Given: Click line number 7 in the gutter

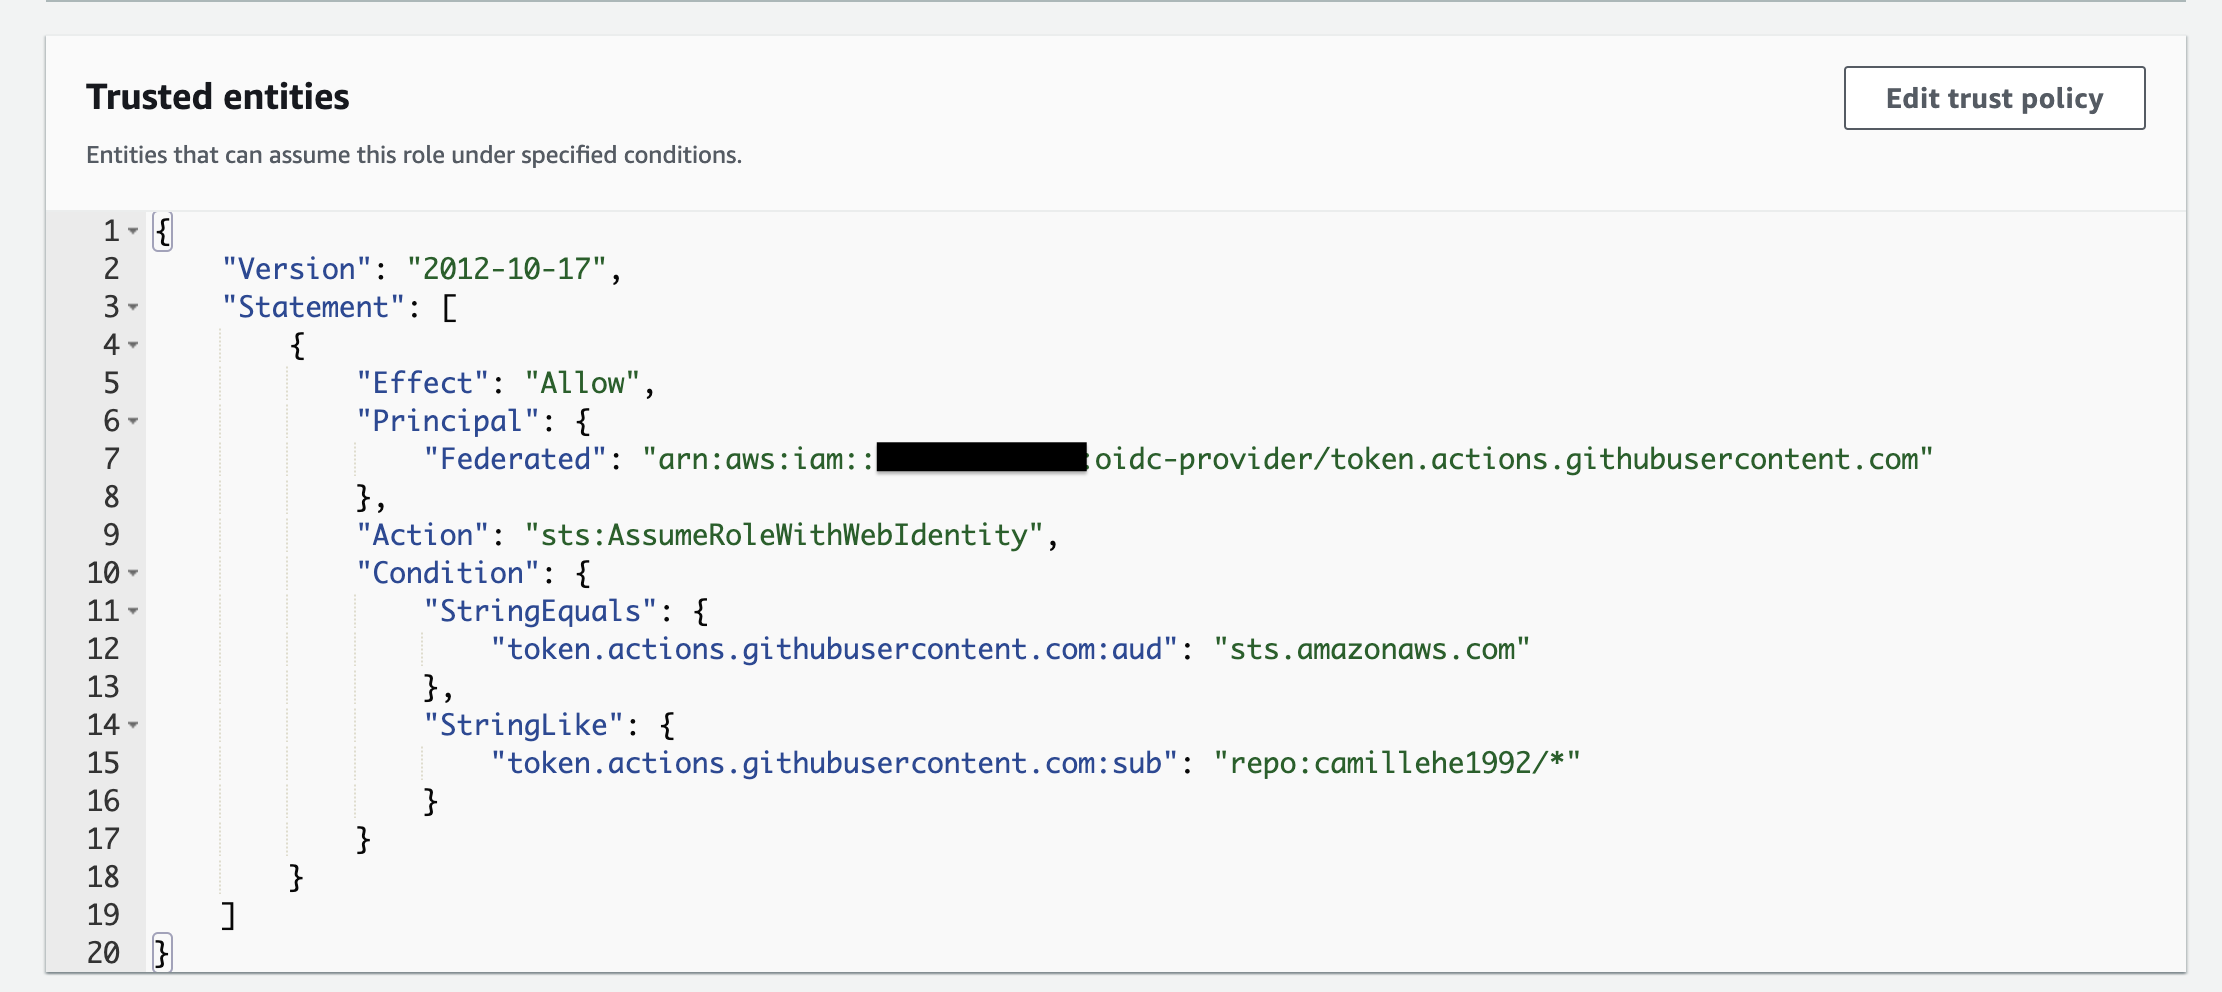Looking at the screenshot, I should coord(111,459).
